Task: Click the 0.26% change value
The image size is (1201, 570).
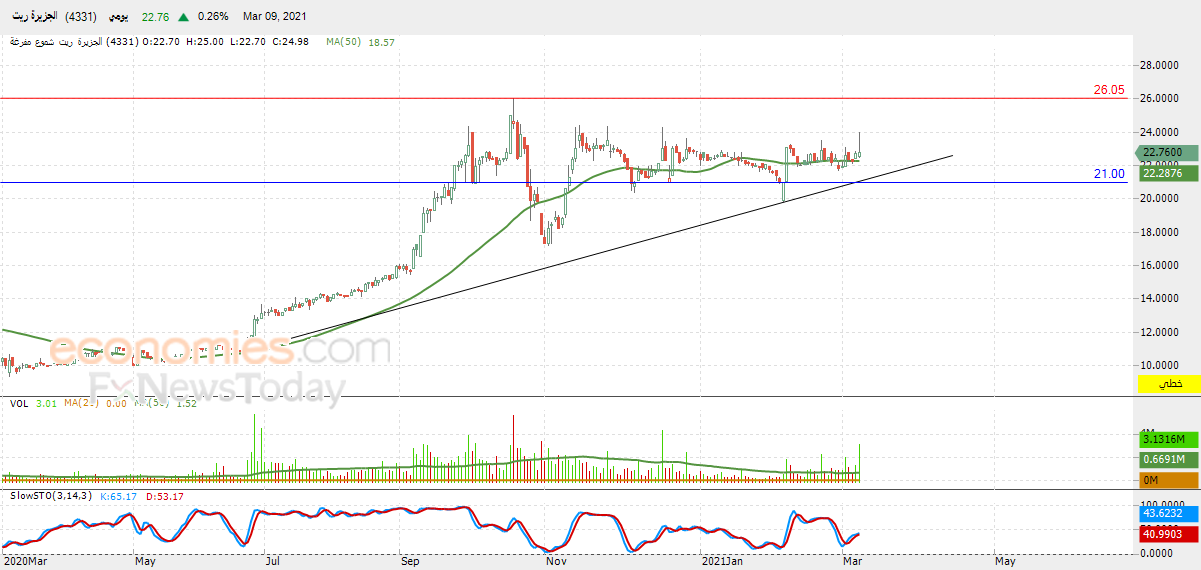Action: tap(213, 16)
